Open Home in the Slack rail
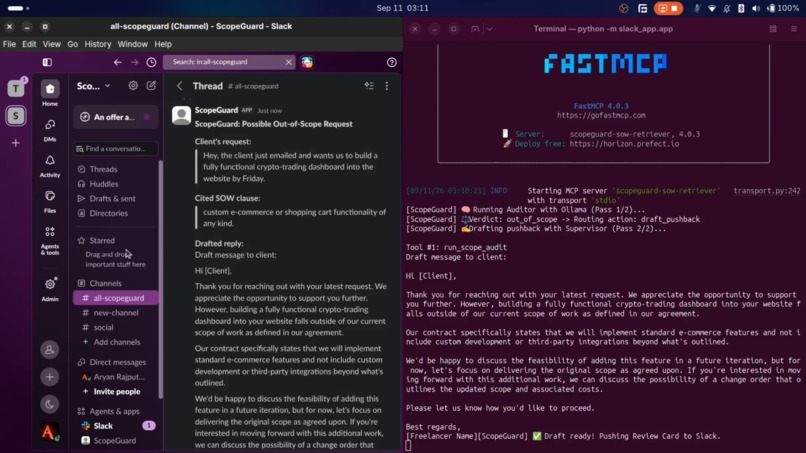The width and height of the screenshot is (806, 453). tap(50, 93)
